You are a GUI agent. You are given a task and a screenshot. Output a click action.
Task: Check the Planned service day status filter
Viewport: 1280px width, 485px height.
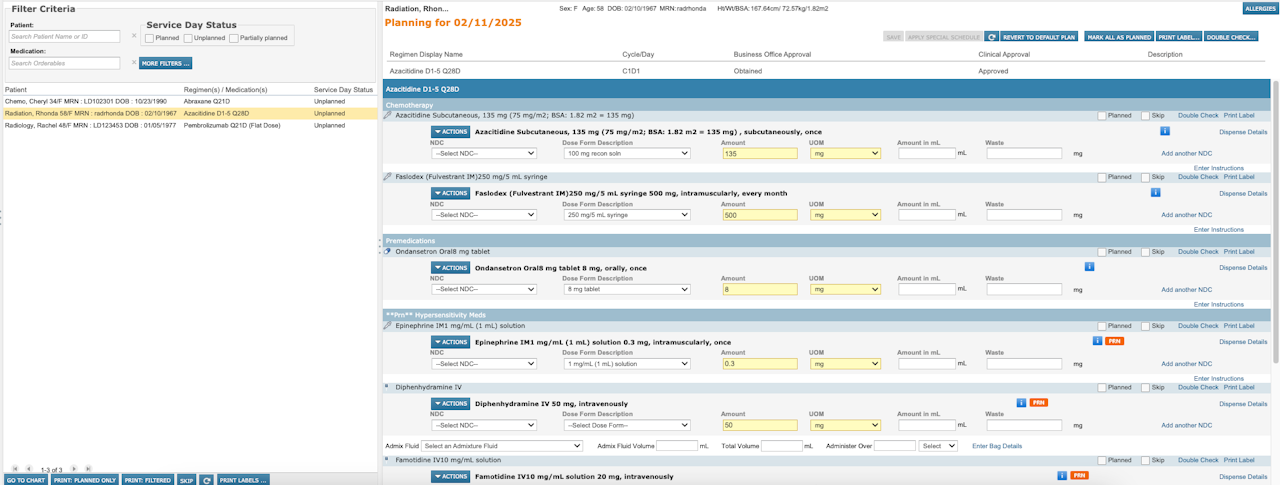click(150, 38)
